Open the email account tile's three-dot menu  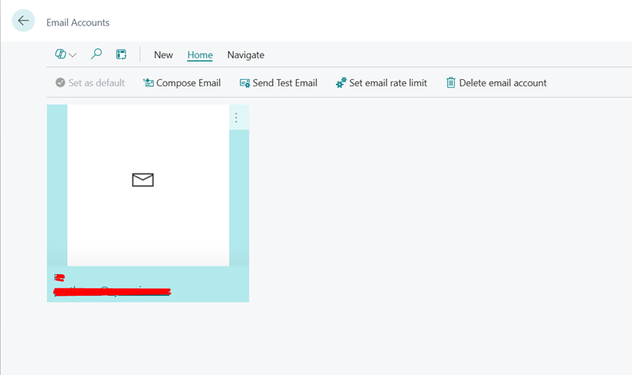click(x=237, y=118)
